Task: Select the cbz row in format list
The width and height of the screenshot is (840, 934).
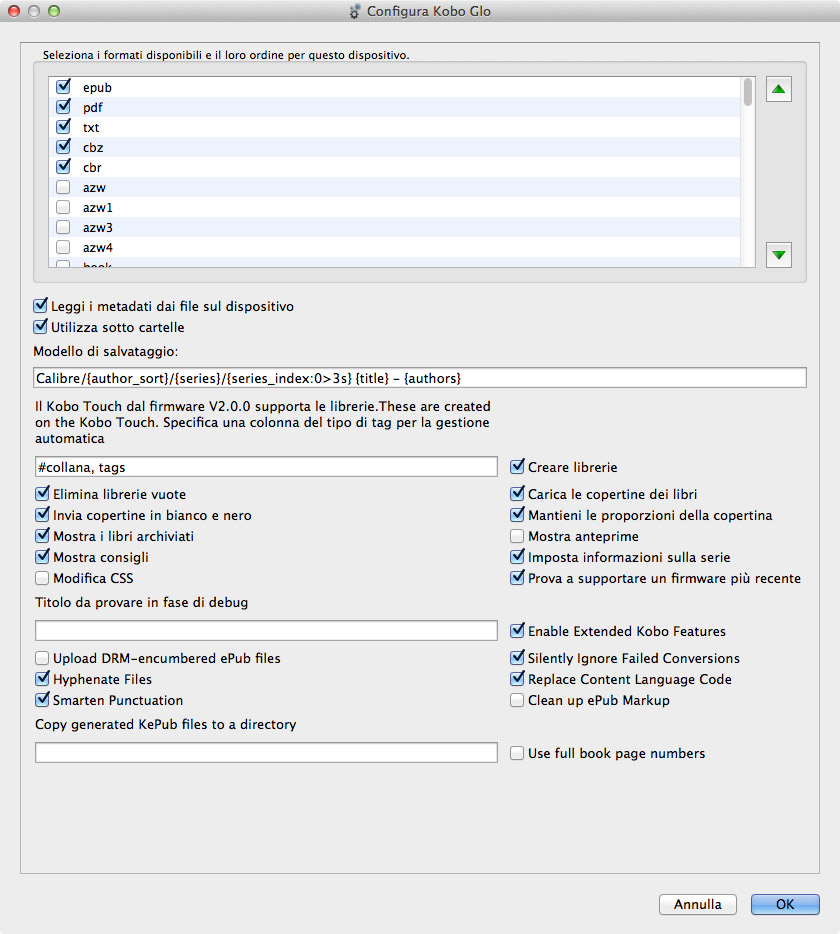Action: [x=394, y=147]
